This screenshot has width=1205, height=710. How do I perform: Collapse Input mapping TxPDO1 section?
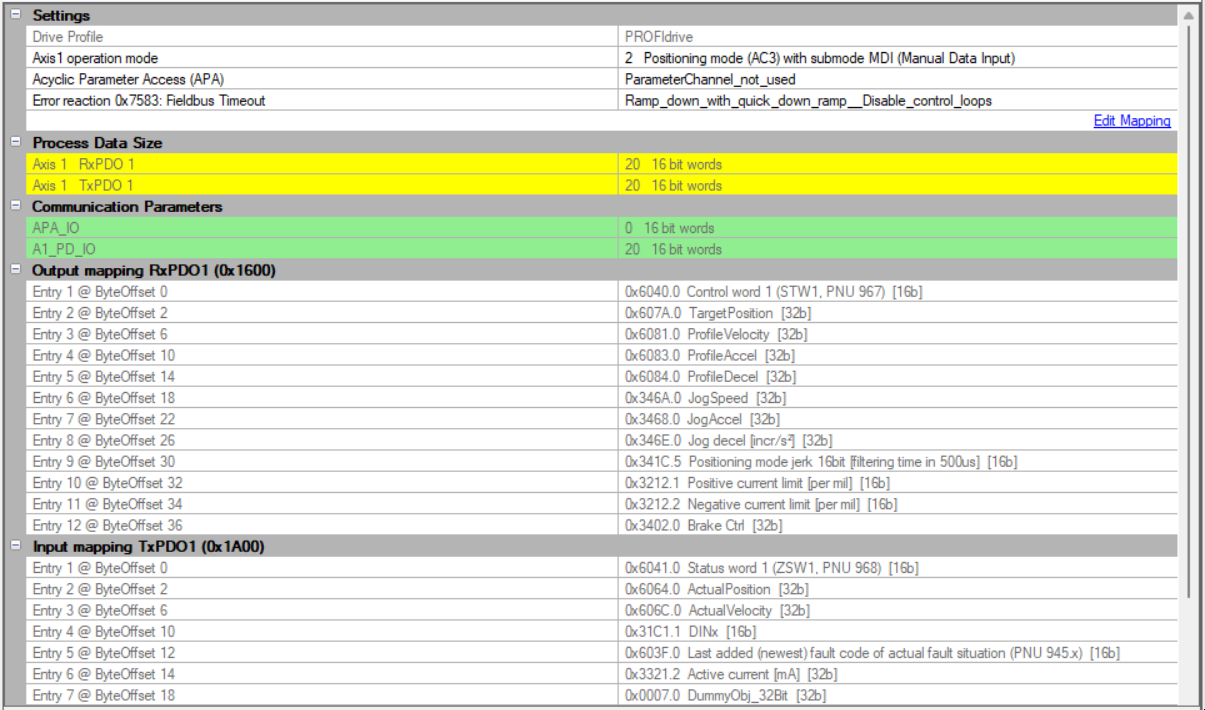(x=15, y=547)
